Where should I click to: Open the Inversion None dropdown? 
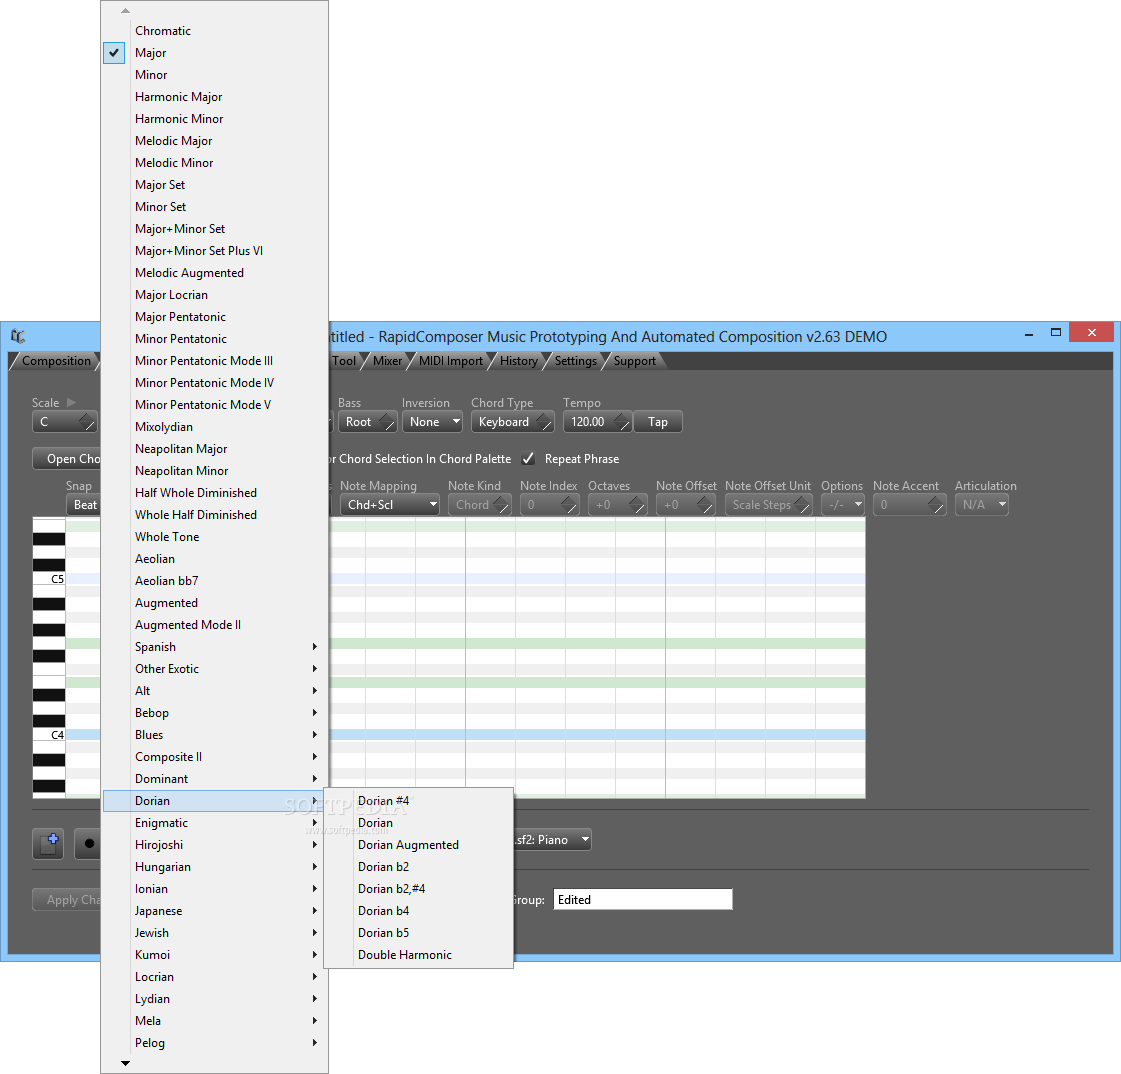click(x=433, y=422)
